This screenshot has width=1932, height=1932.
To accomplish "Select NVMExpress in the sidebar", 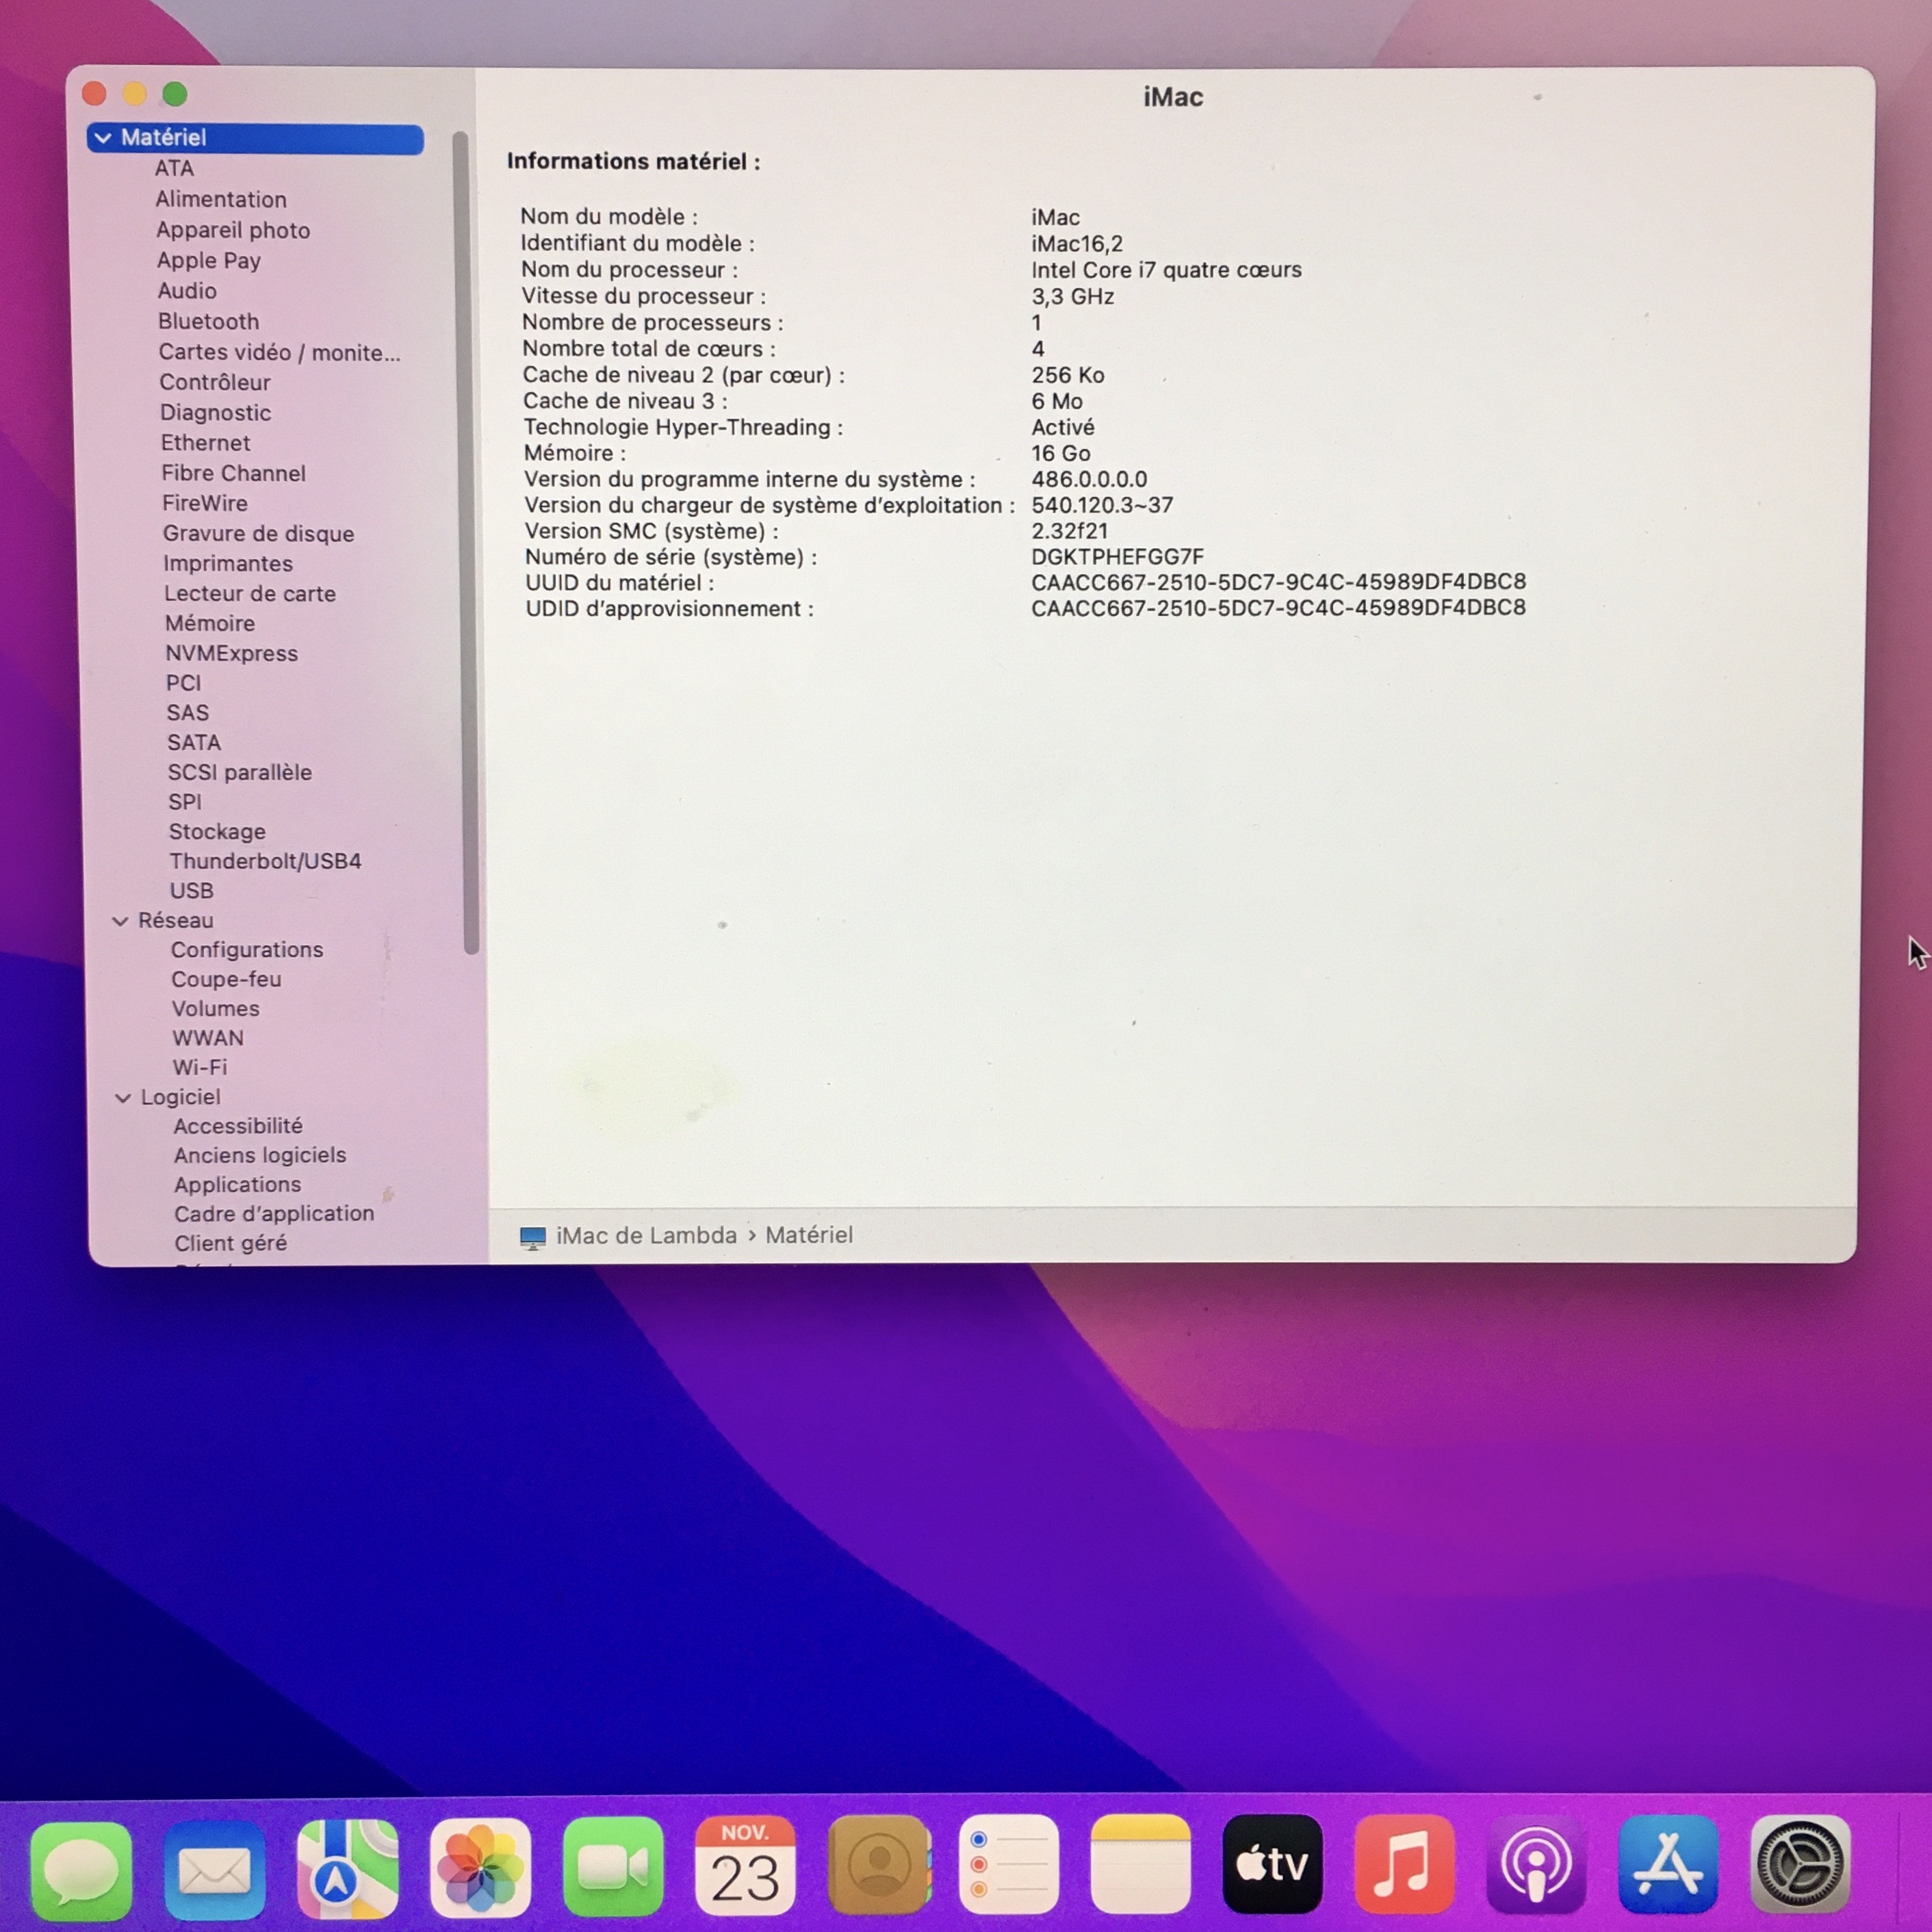I will (x=232, y=654).
